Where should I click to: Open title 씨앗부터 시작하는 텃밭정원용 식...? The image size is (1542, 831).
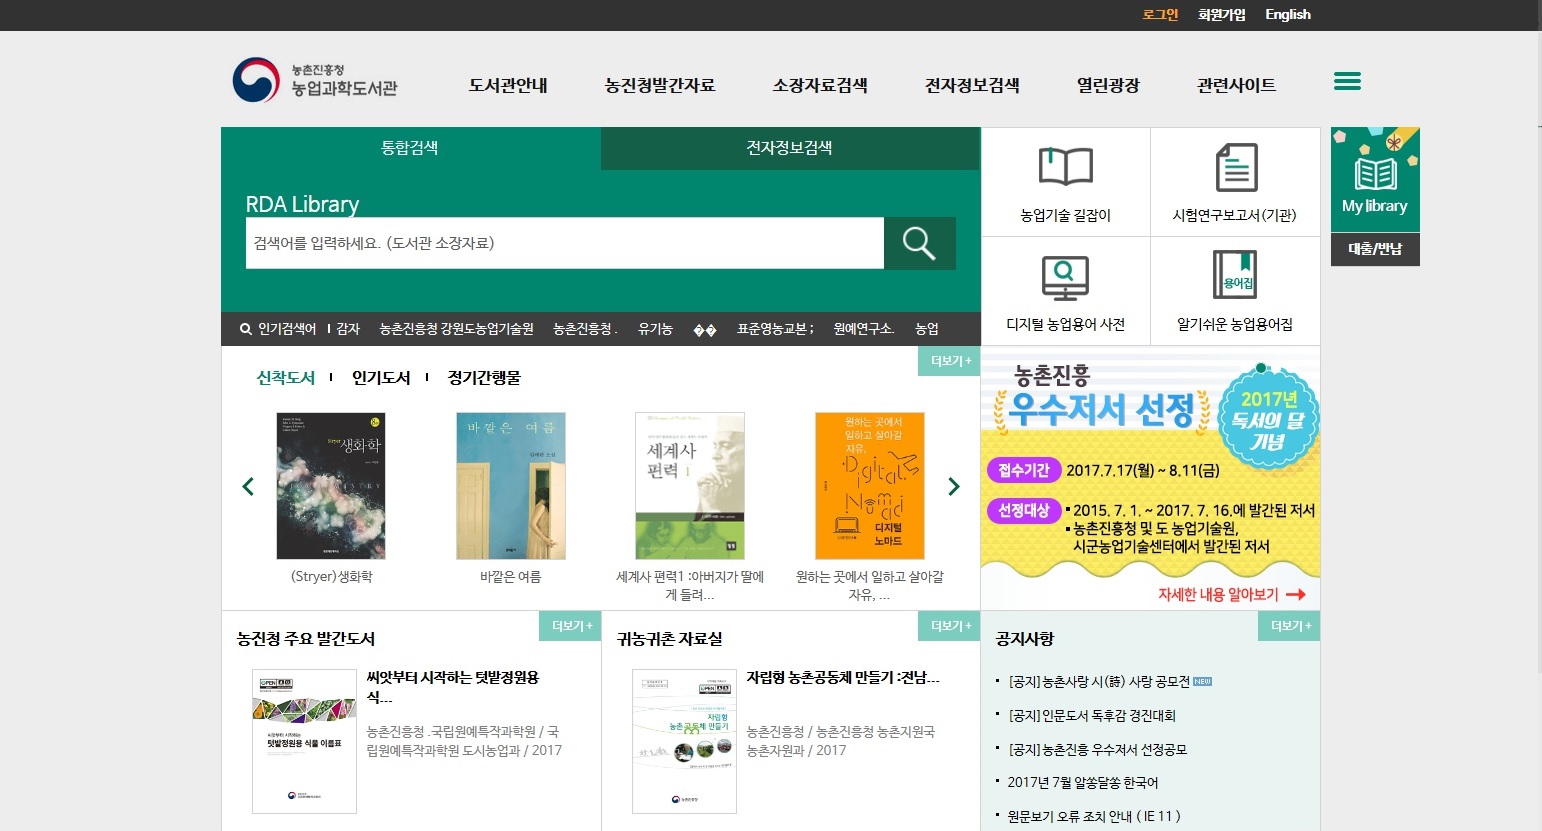pyautogui.click(x=453, y=687)
